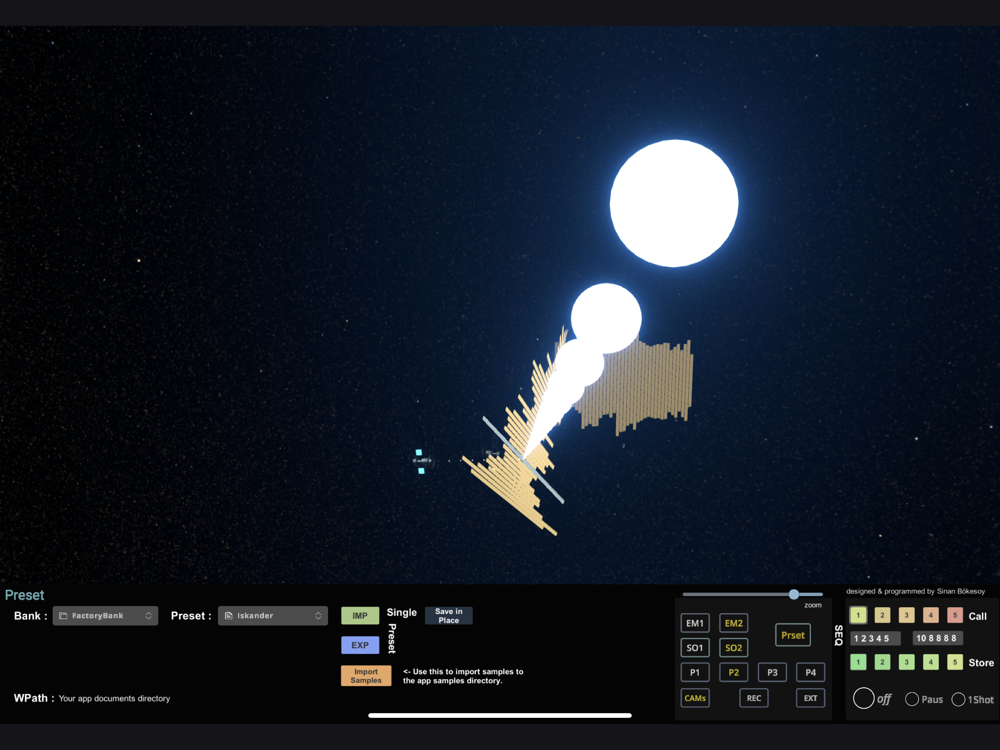Click the sequence durations field 10 8 8 8 8
This screenshot has height=750, width=1000.
(938, 638)
